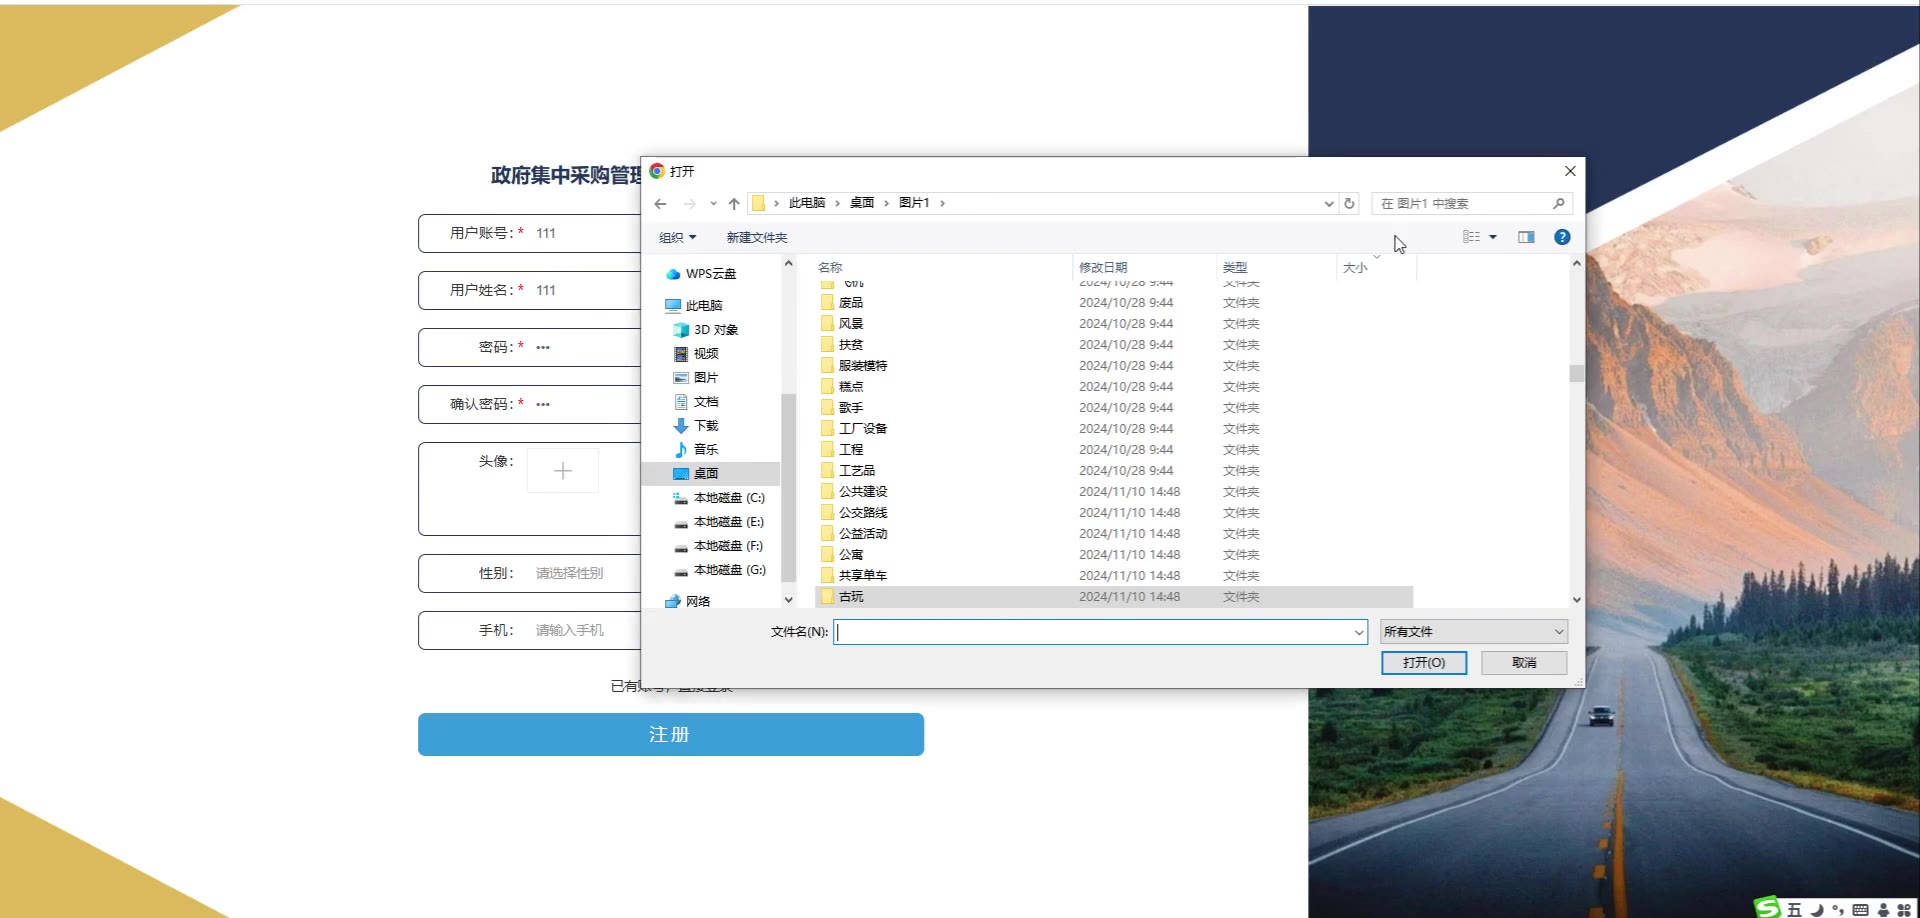Expand the 文件名 history dropdown arrow
The image size is (1920, 918).
(x=1359, y=632)
